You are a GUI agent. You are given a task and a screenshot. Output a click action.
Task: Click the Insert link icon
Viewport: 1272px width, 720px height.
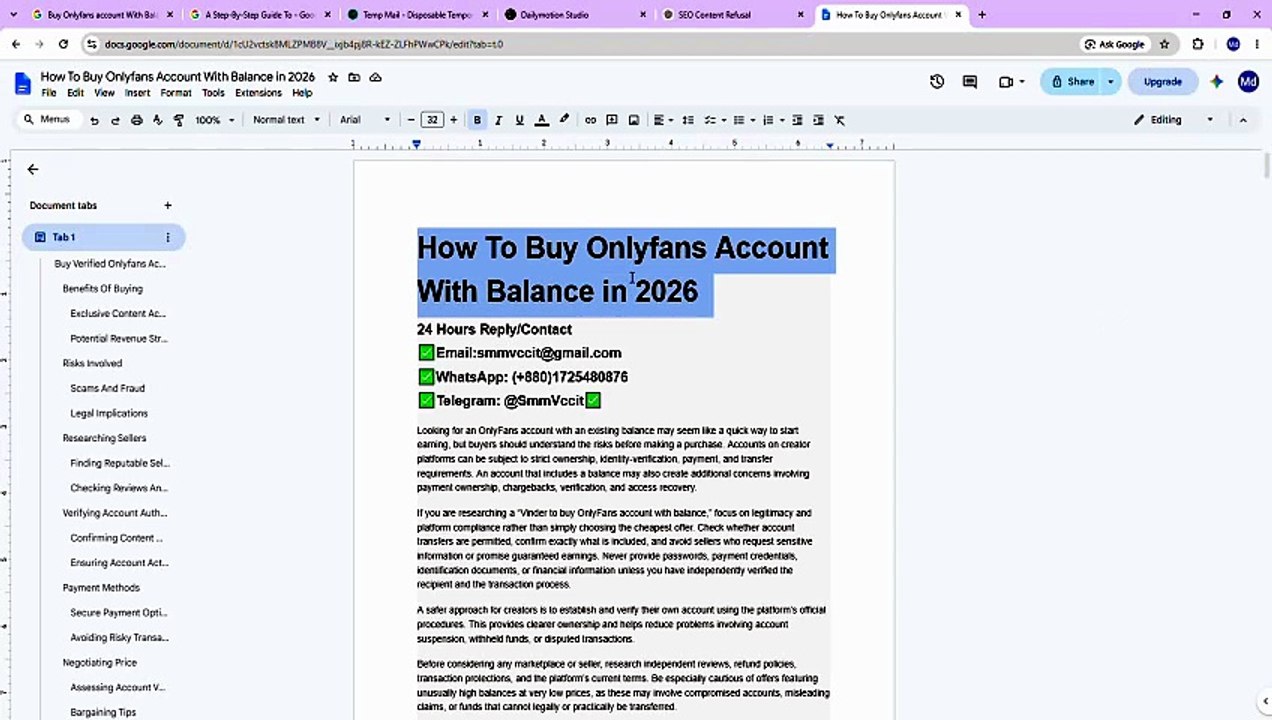coord(590,120)
